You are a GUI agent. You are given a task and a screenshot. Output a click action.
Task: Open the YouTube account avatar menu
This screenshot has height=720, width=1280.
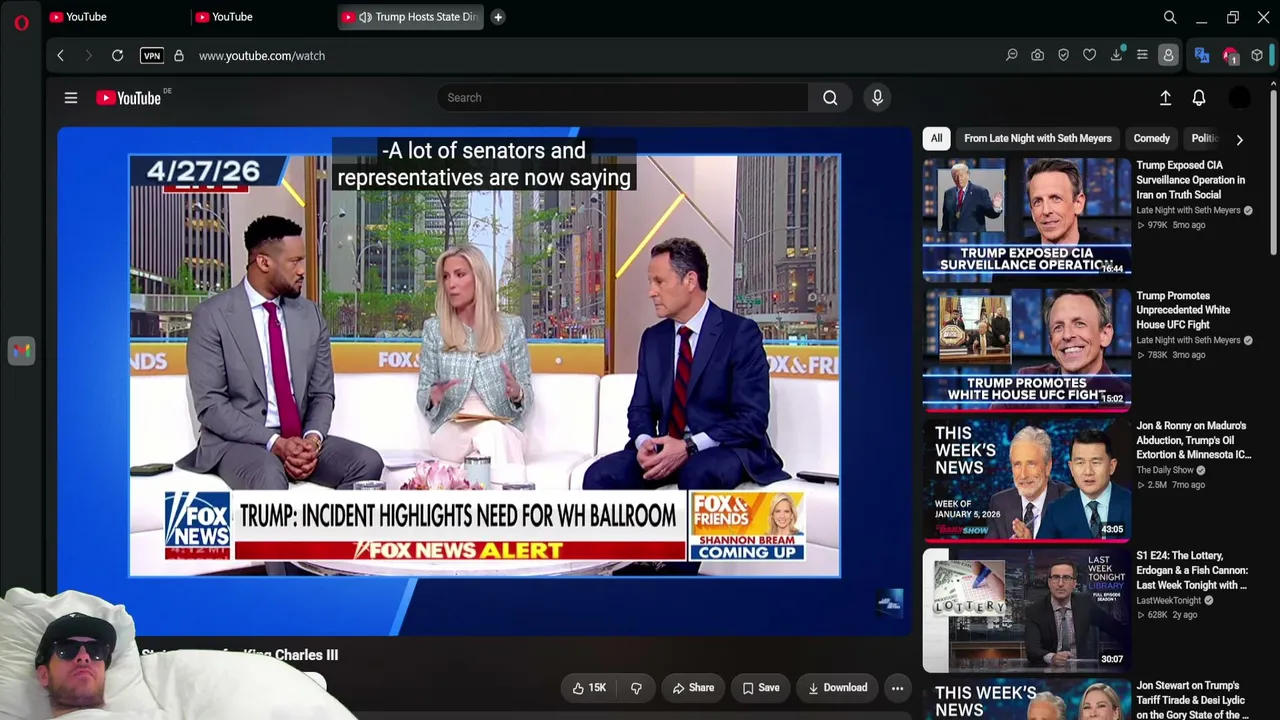(1239, 98)
